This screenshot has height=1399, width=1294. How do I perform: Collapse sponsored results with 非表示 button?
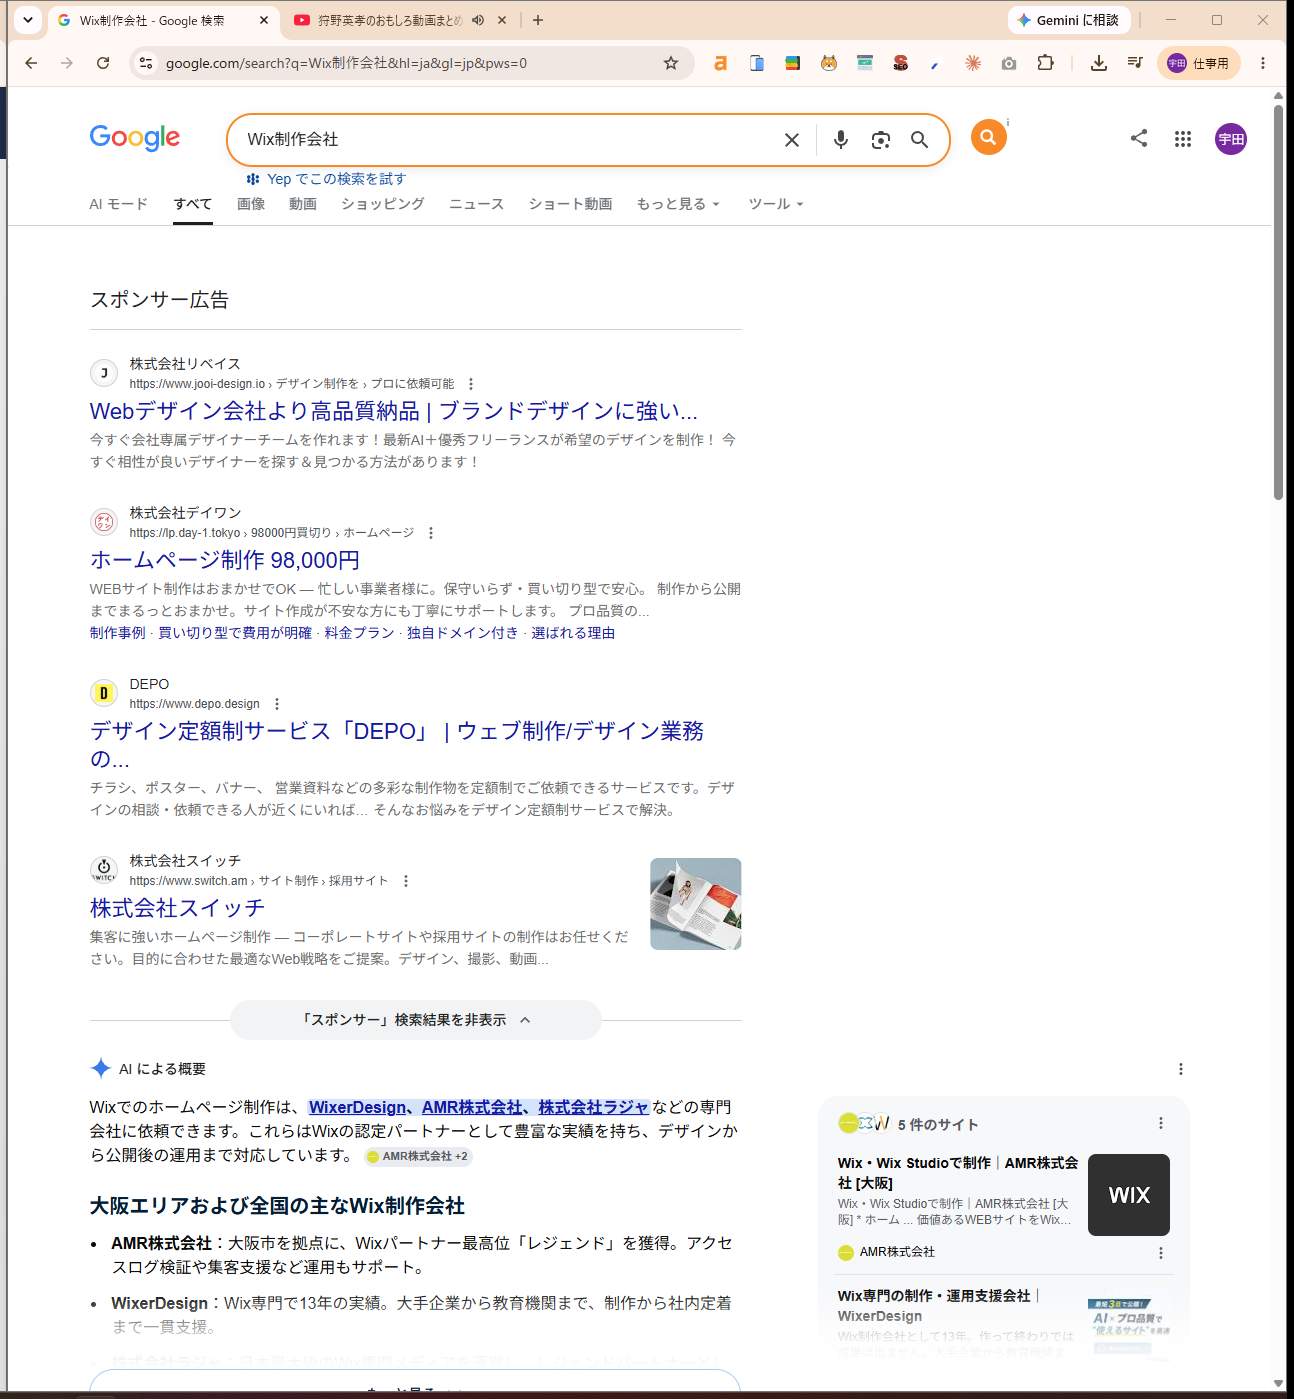coord(416,1020)
